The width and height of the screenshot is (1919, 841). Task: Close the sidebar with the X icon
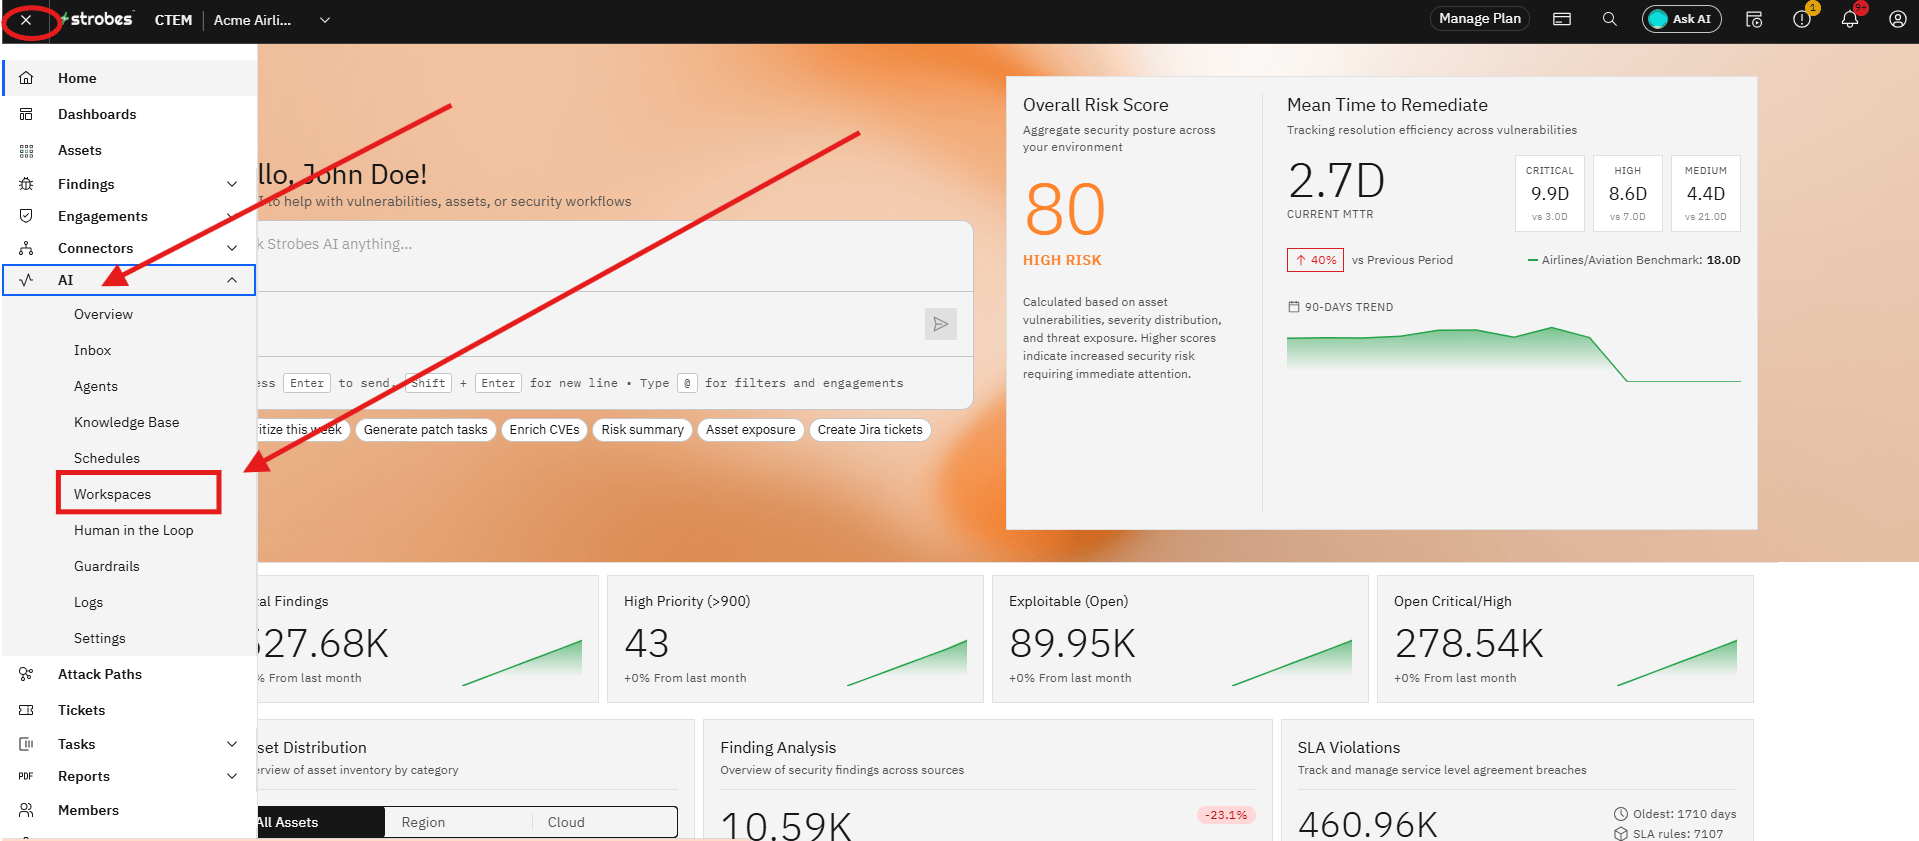(x=26, y=20)
